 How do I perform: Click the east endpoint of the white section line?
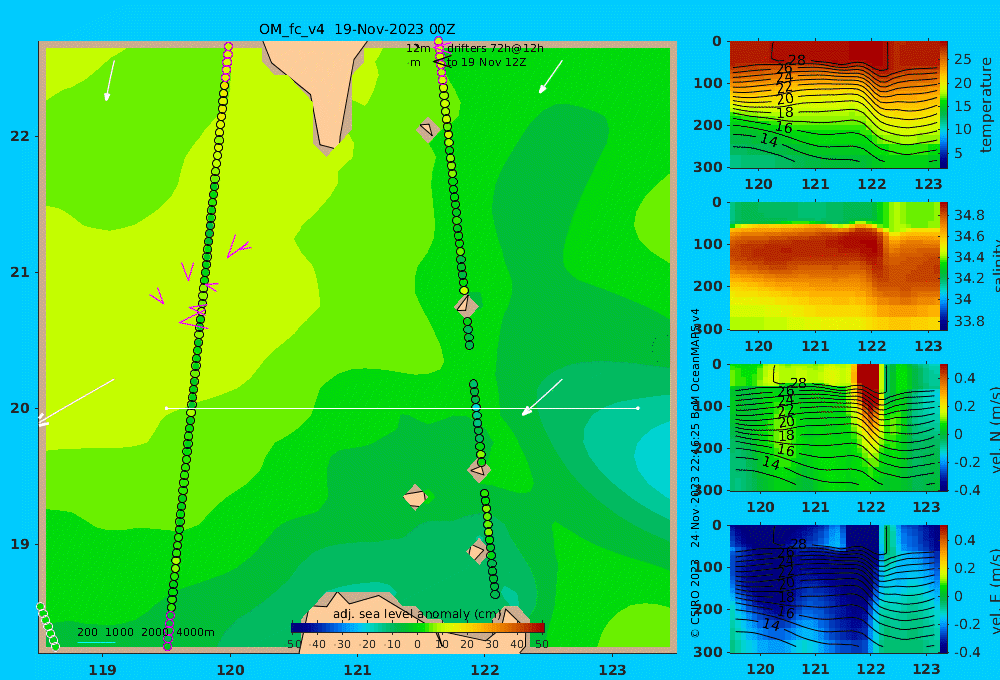pyautogui.click(x=638, y=408)
